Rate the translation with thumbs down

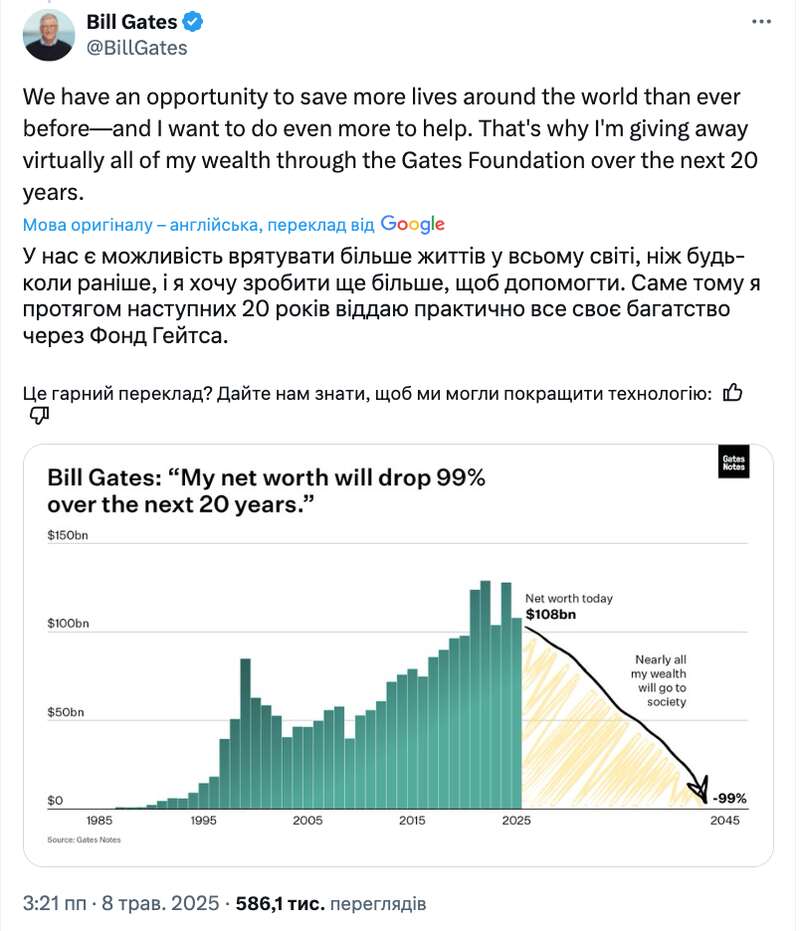point(40,417)
